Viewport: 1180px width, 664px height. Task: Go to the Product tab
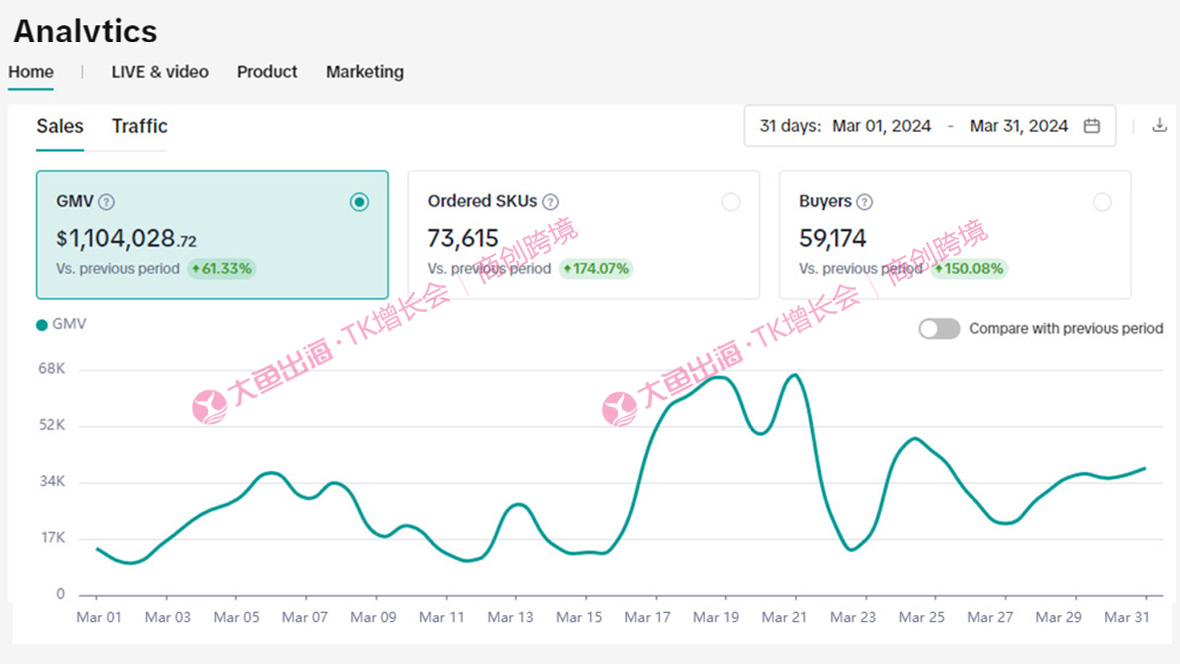tap(267, 72)
